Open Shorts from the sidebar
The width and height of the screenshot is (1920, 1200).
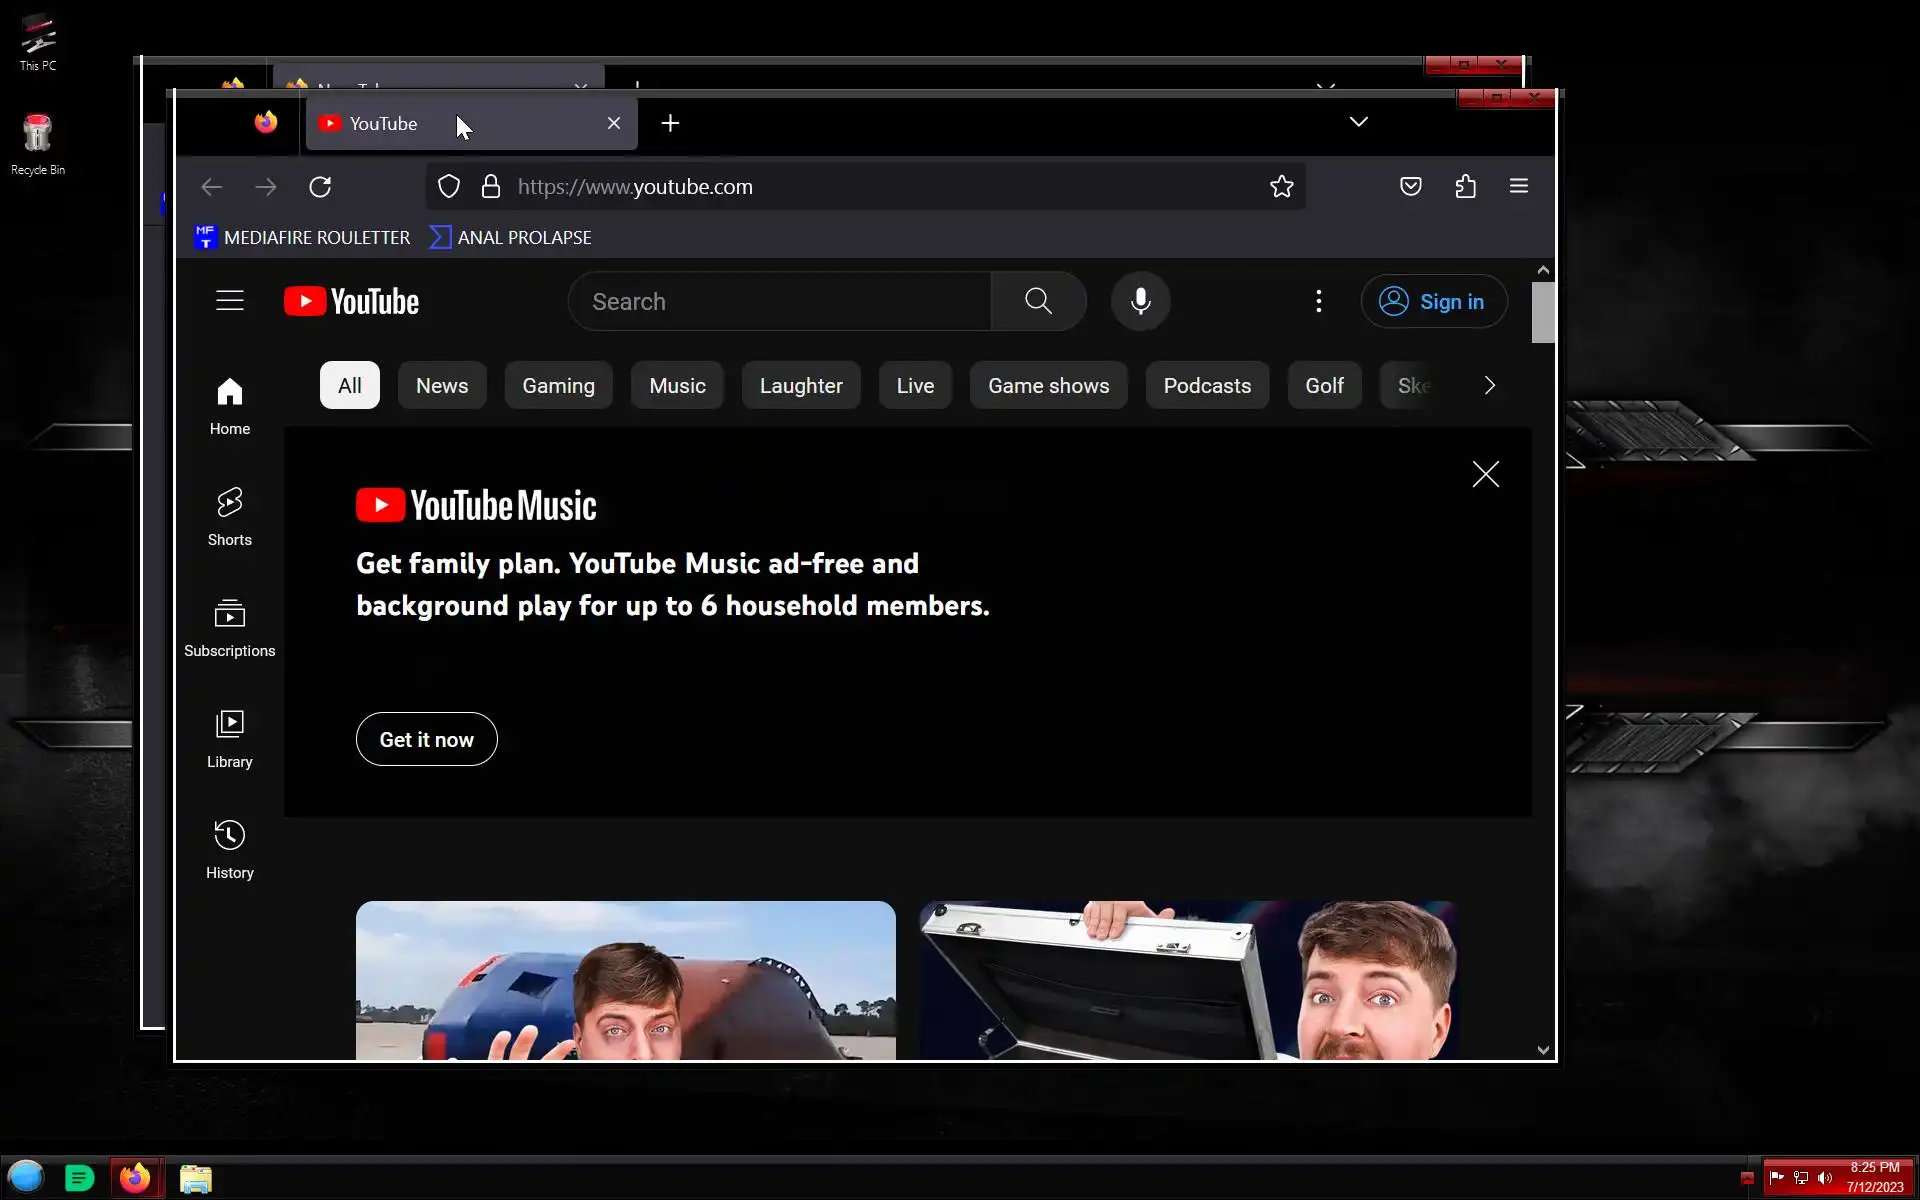tap(230, 516)
